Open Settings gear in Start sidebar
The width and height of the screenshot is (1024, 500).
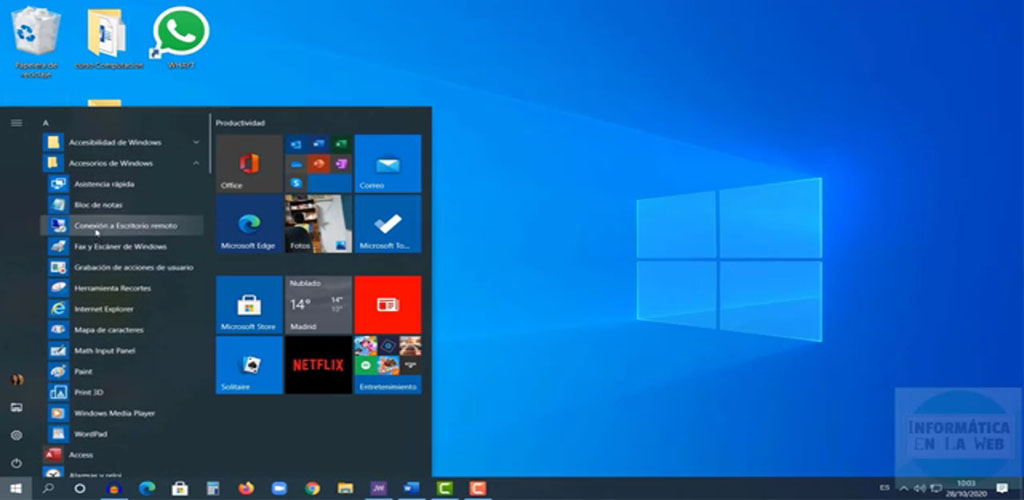[x=17, y=435]
